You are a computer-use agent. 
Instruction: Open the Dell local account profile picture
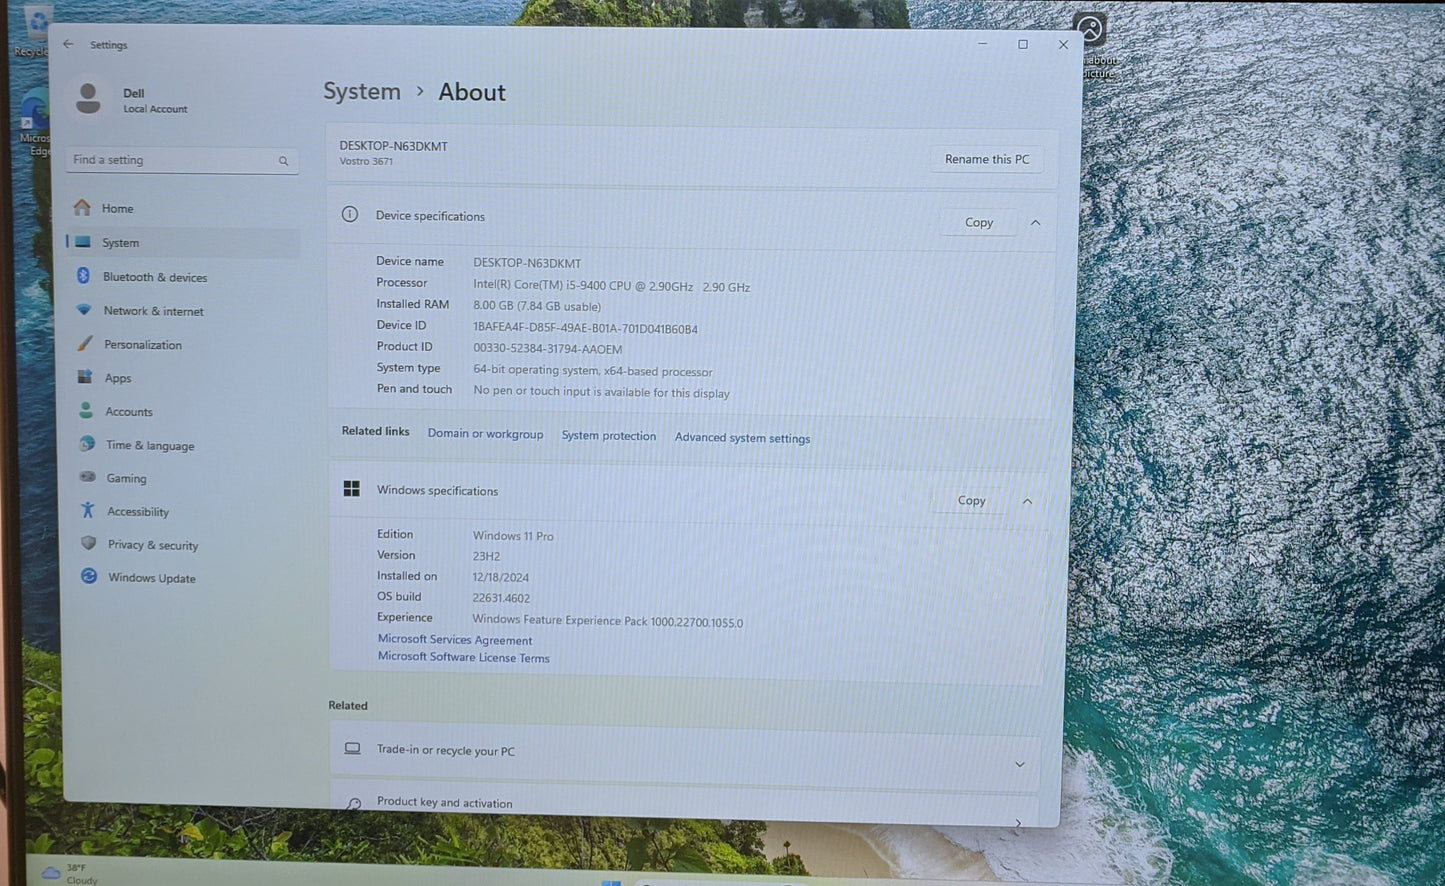point(88,99)
